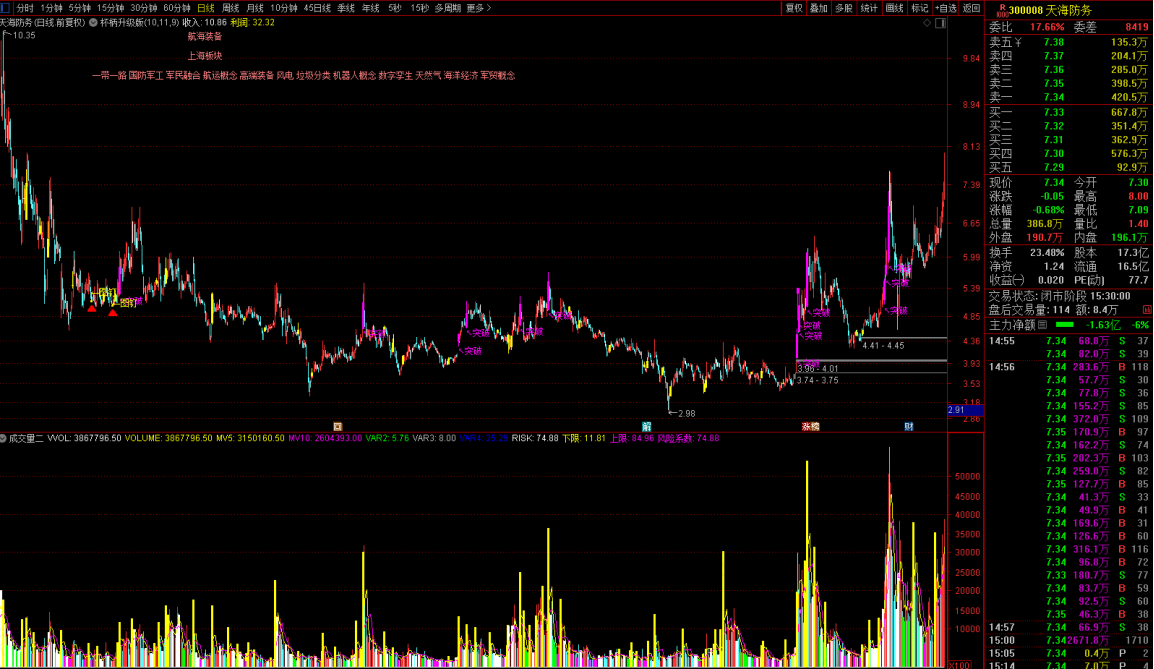Click the blue square icon at top-left corner
Viewport: 1154px width, 669px height.
5,8
